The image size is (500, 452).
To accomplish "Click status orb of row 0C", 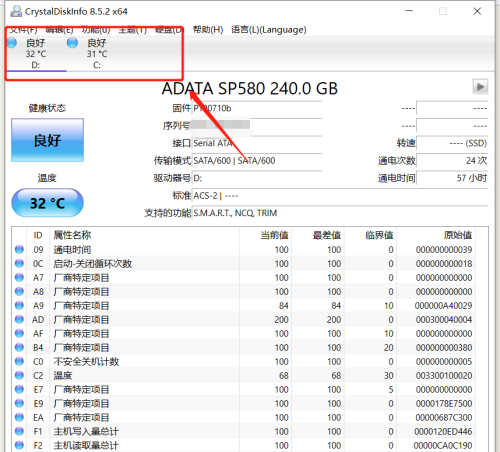I will pyautogui.click(x=19, y=263).
